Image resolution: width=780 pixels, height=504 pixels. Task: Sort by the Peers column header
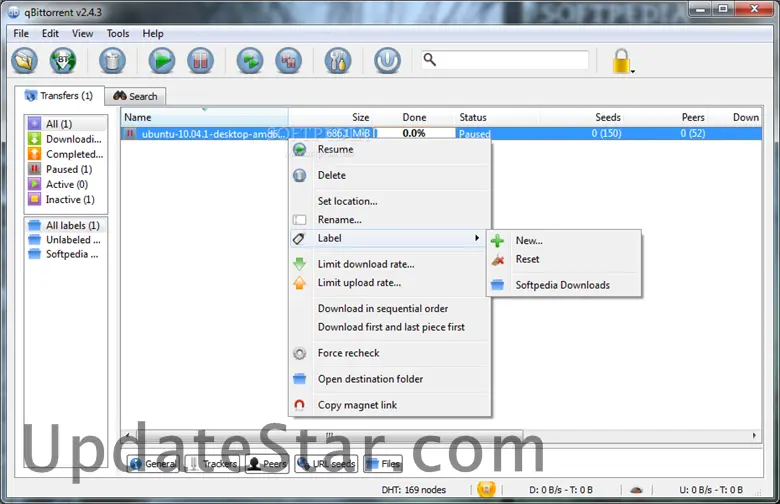(666, 117)
